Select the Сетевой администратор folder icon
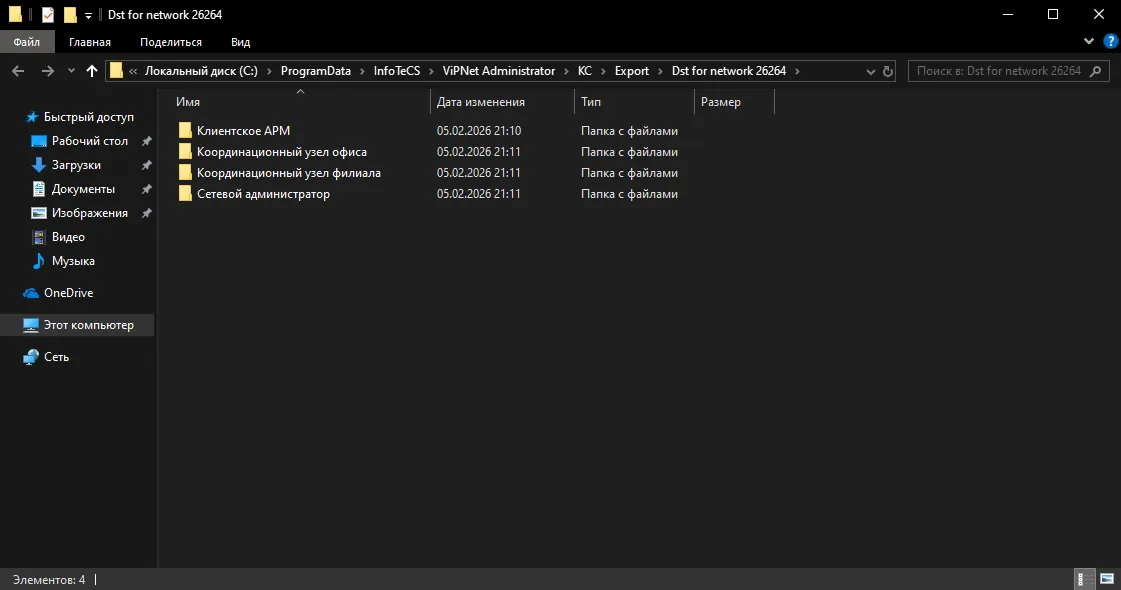 pos(185,193)
